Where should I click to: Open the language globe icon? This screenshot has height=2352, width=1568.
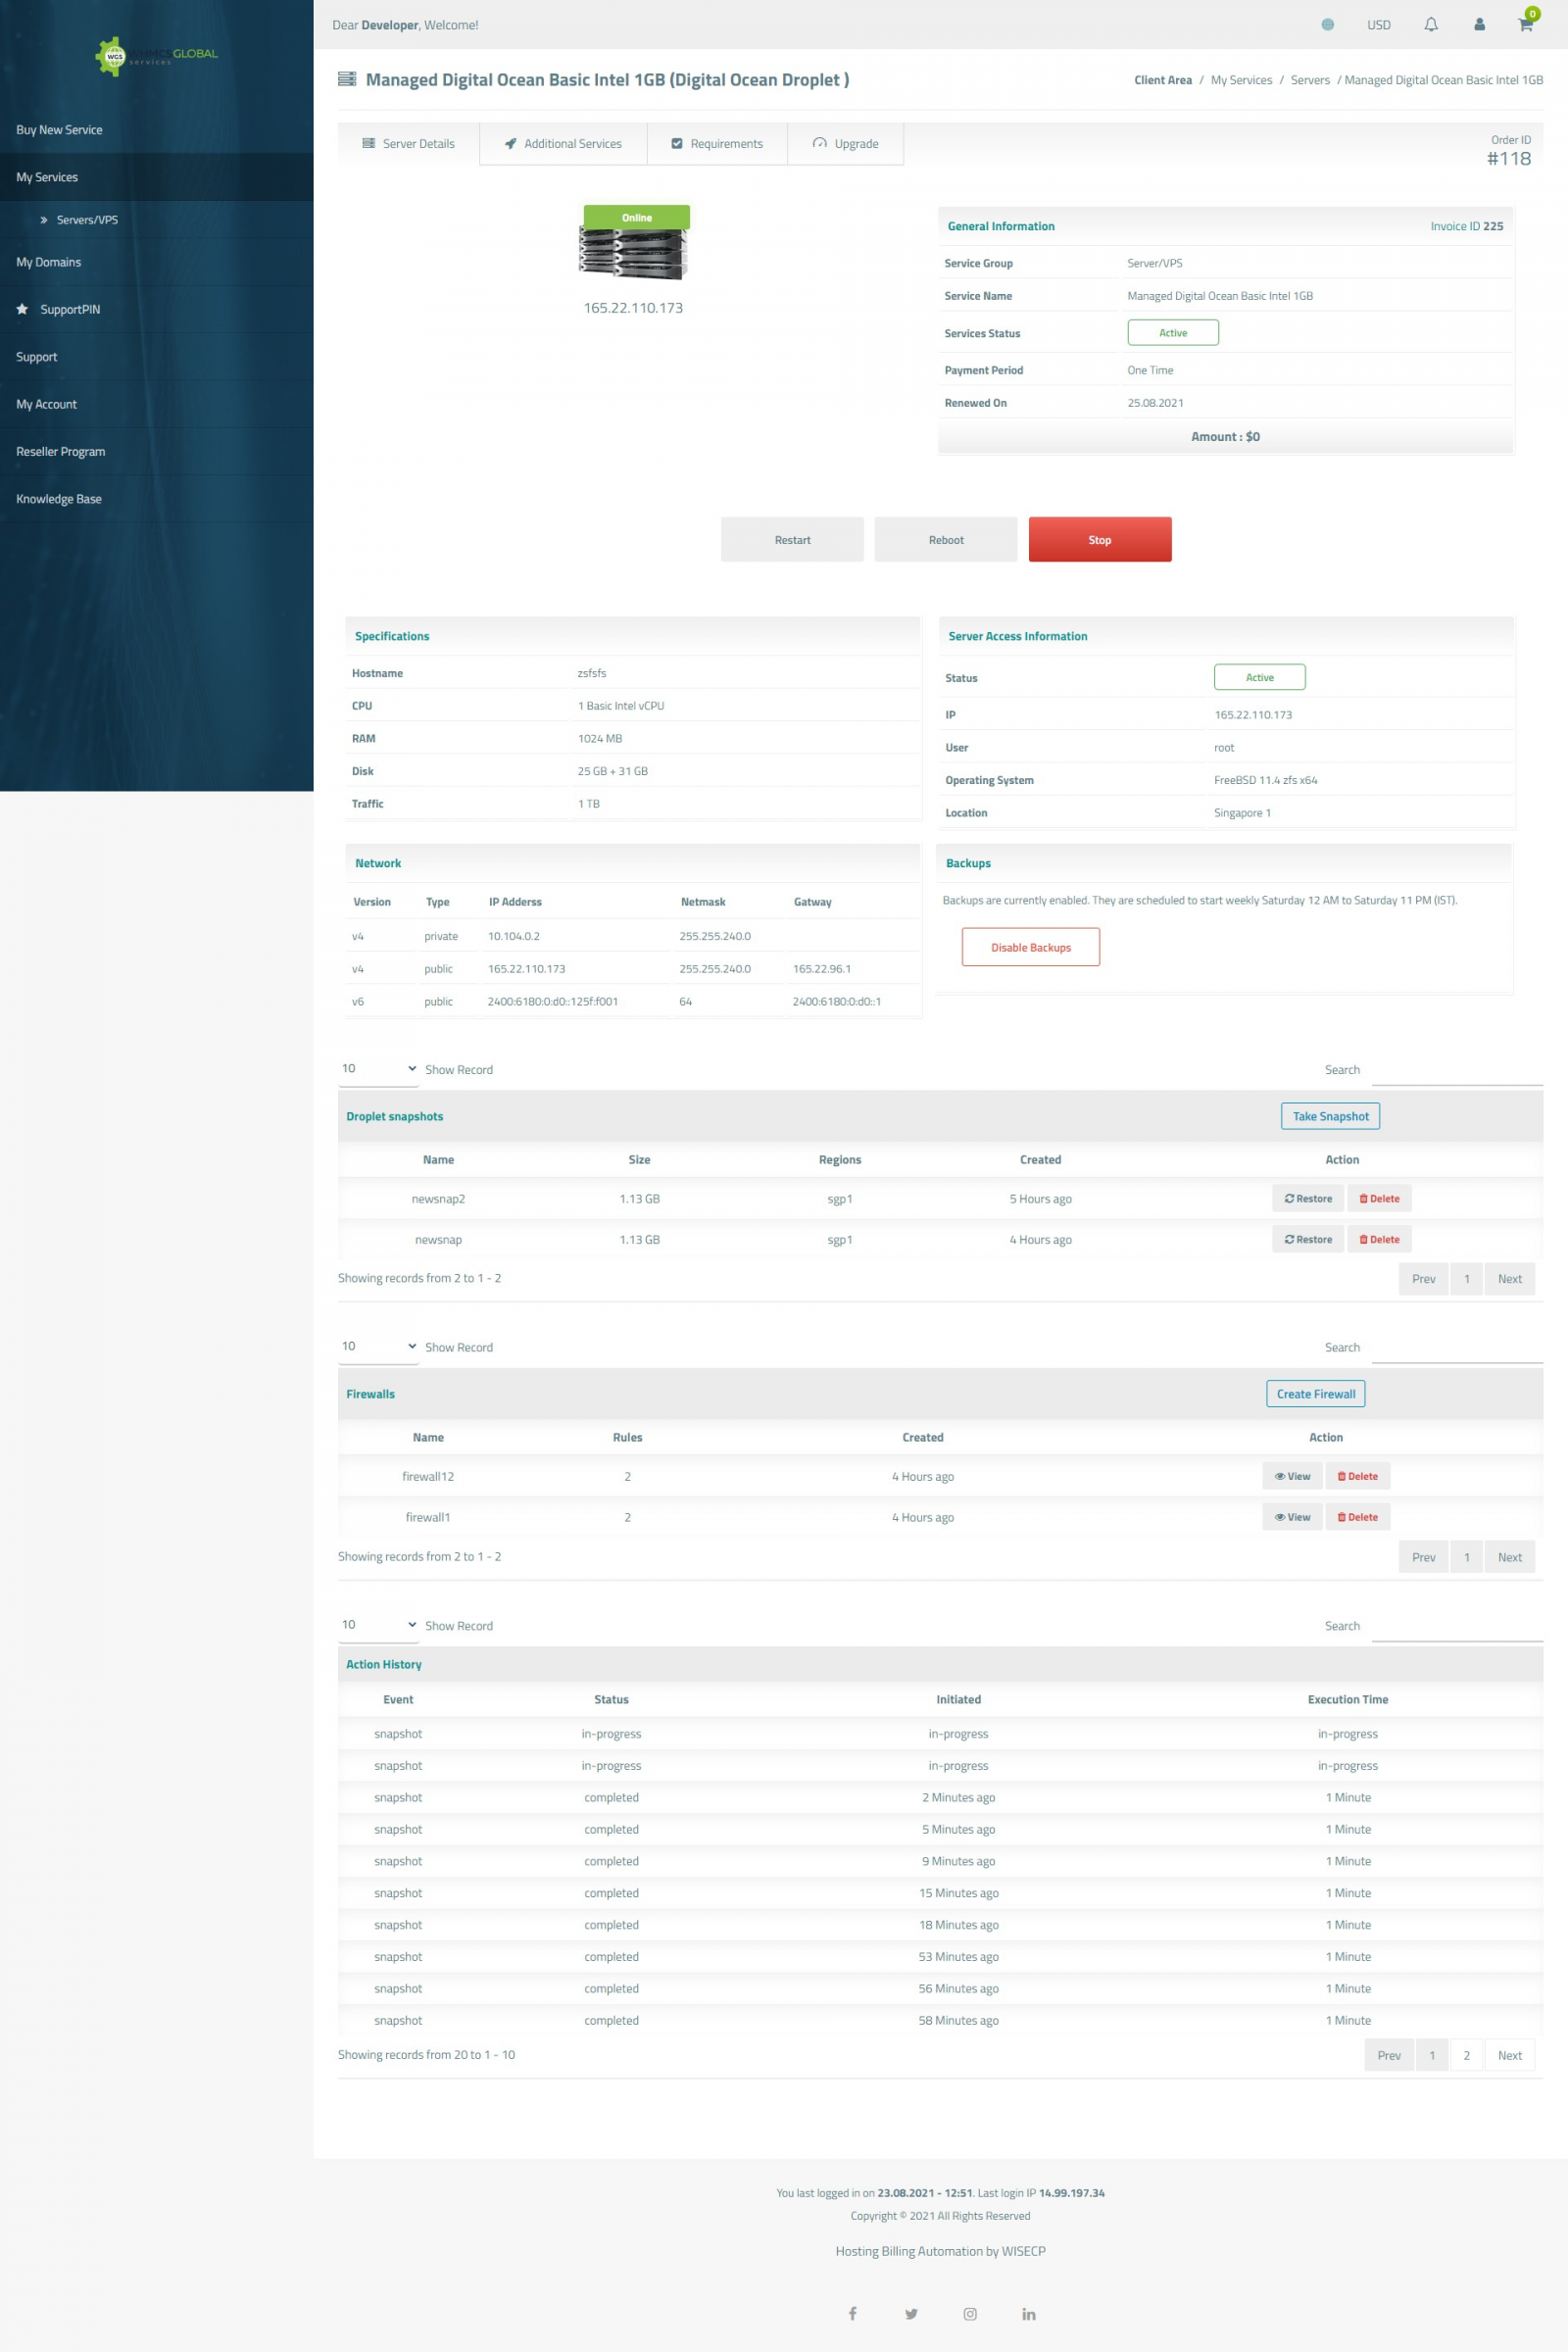pos(1327,25)
